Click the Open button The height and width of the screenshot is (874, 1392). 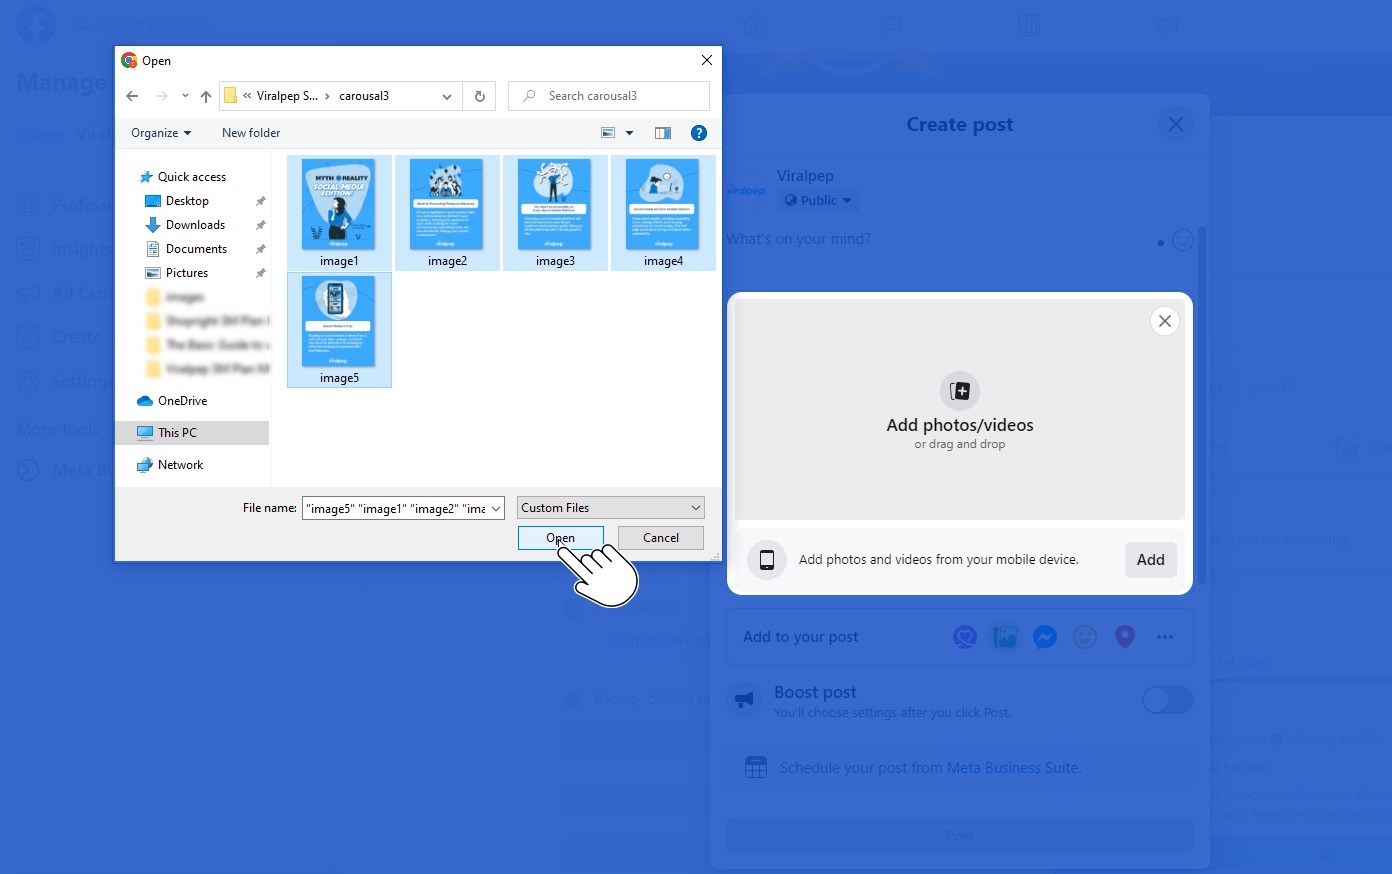(561, 538)
